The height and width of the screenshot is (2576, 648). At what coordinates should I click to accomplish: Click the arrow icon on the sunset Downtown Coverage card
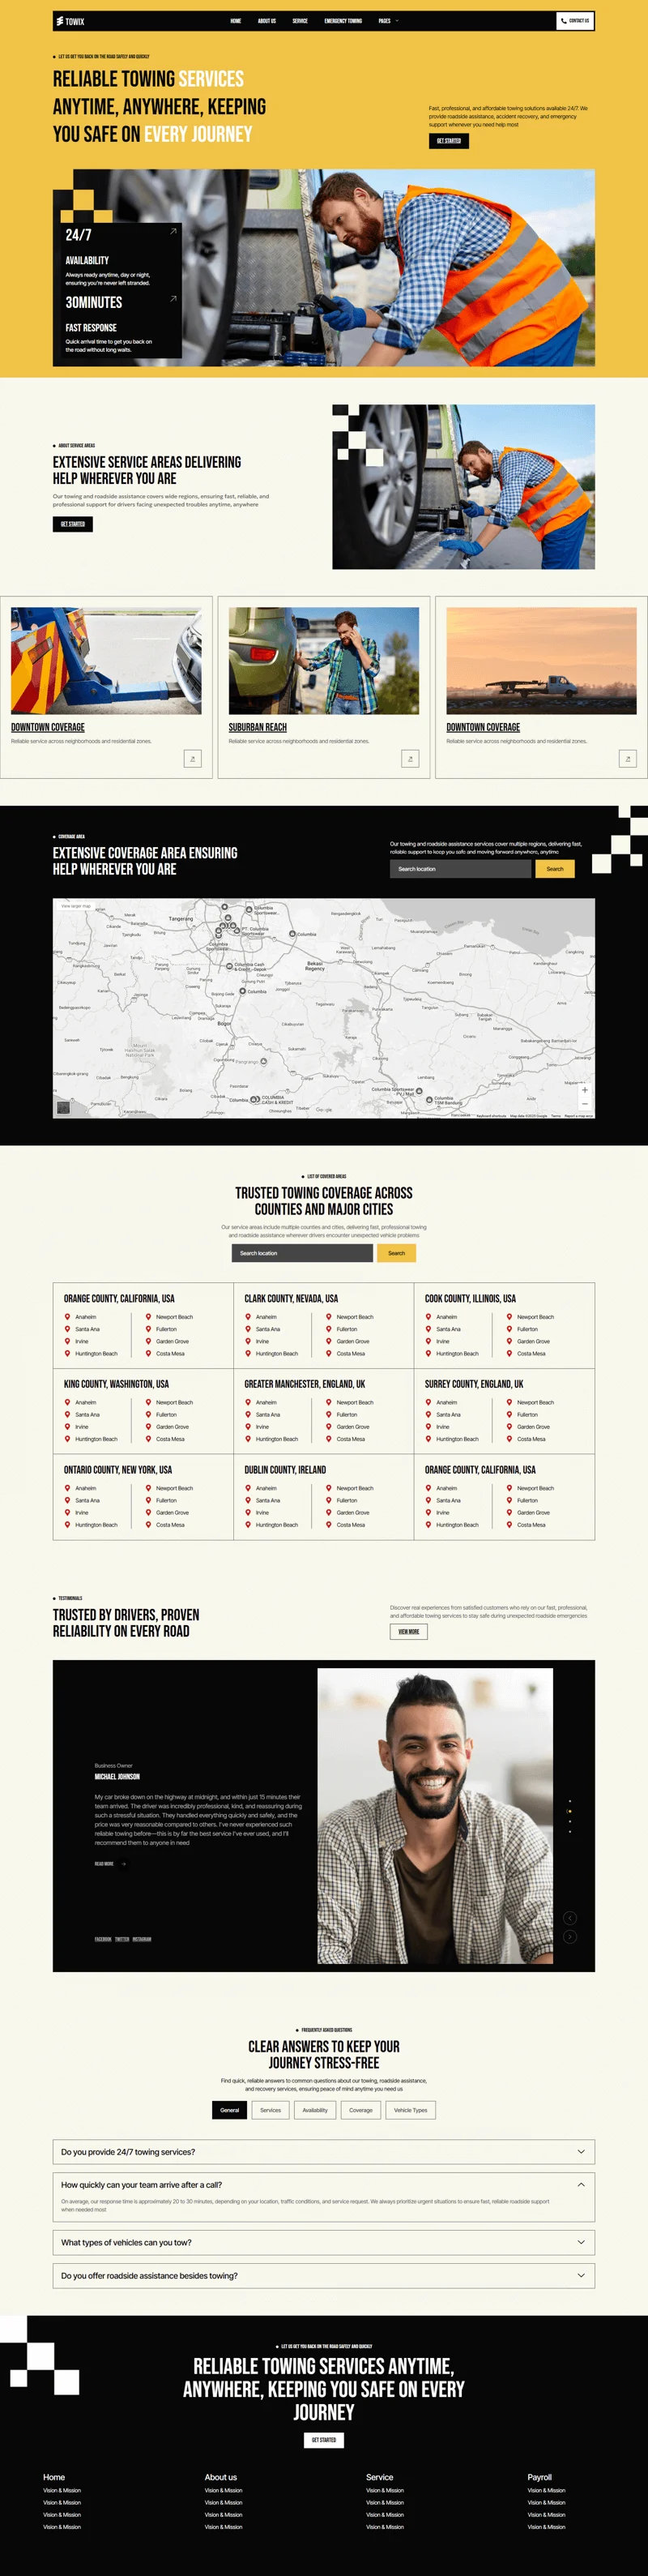(628, 759)
